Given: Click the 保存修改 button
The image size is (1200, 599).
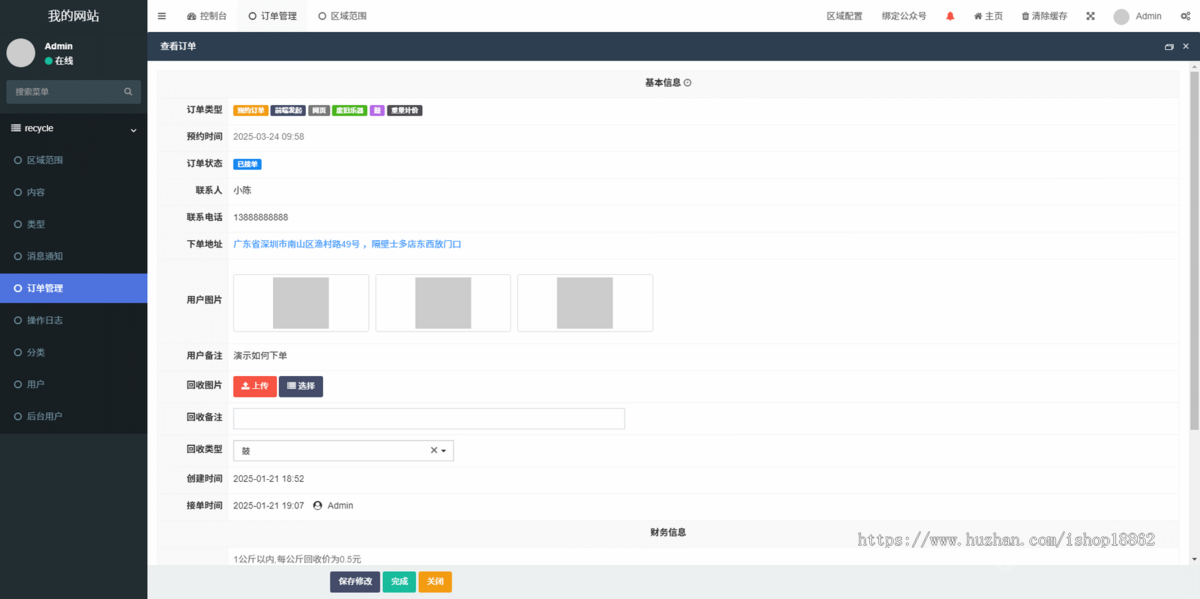Looking at the screenshot, I should [x=355, y=582].
